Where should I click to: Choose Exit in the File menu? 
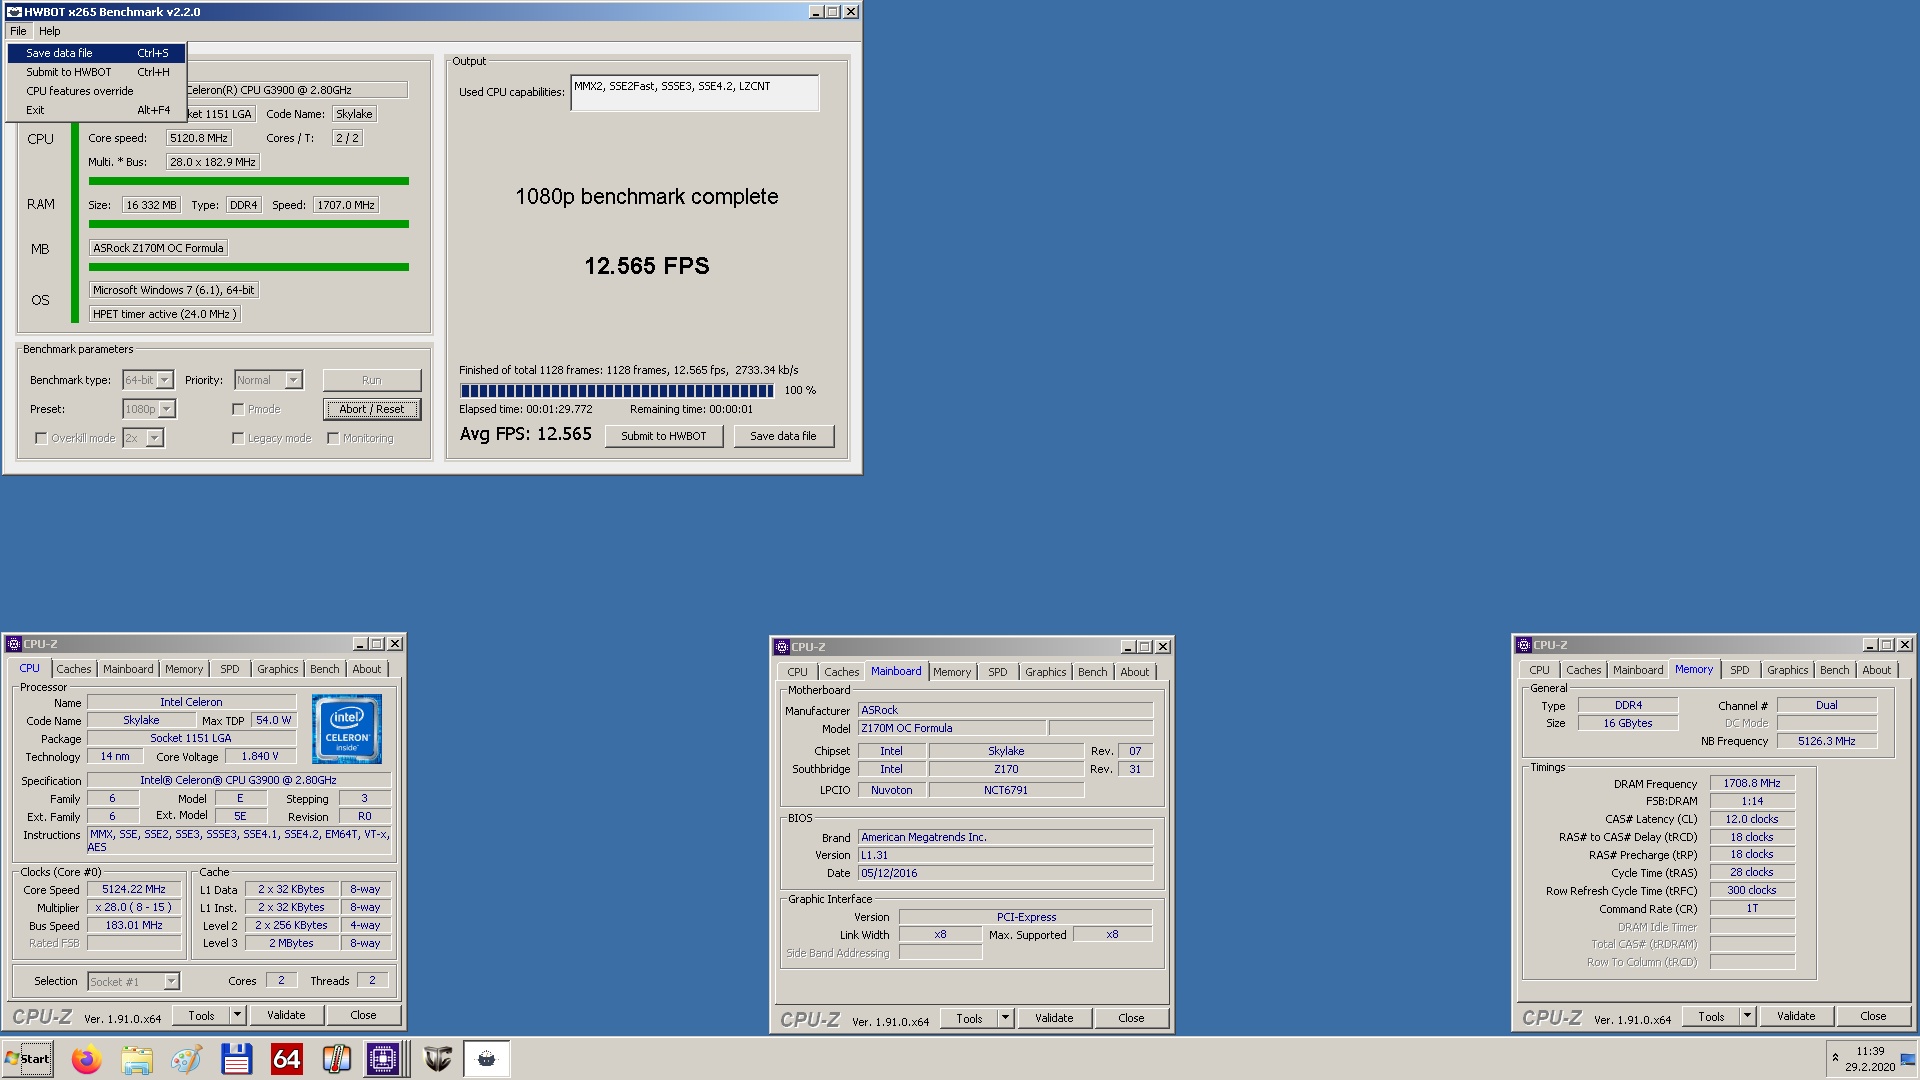click(97, 110)
